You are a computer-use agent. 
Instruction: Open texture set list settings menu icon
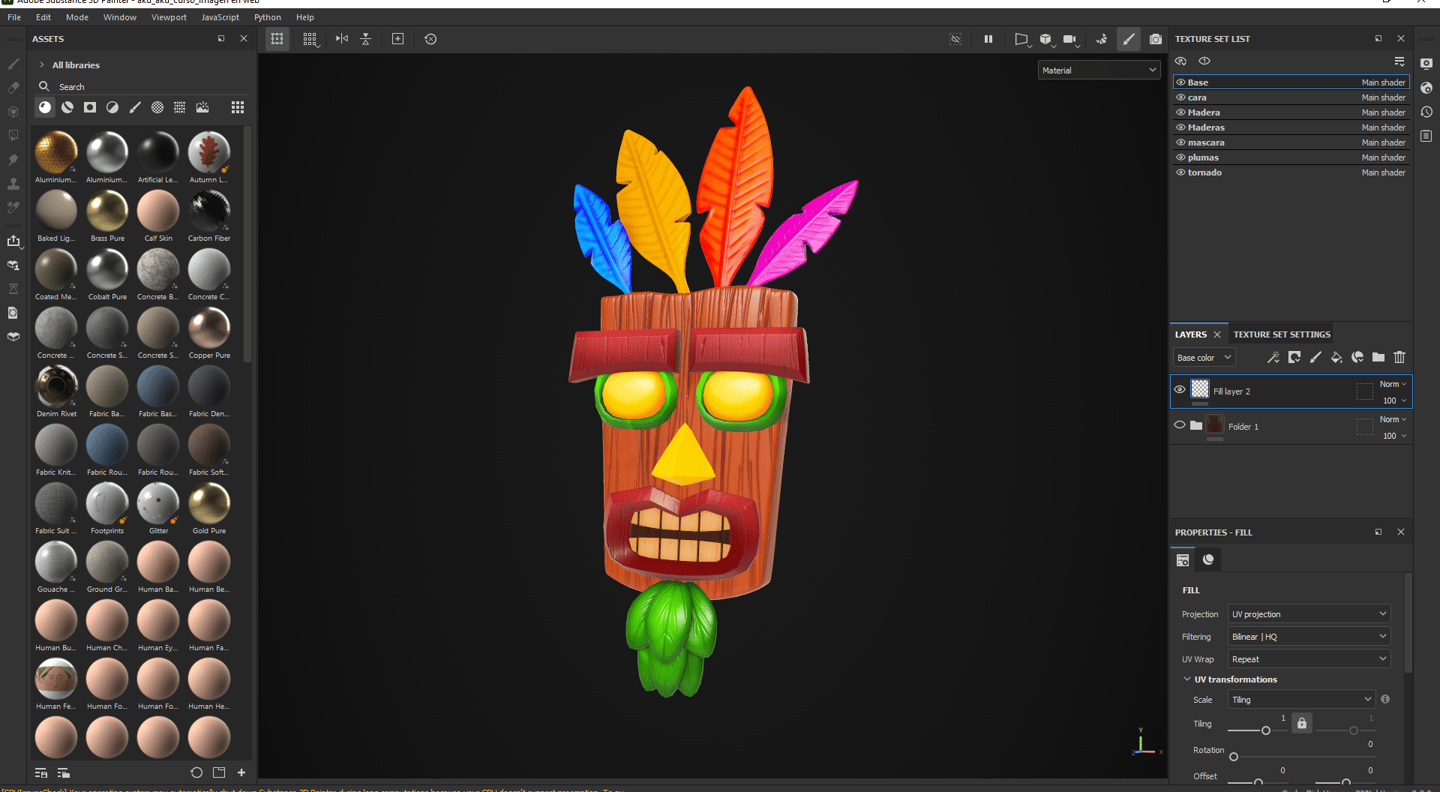click(x=1399, y=61)
